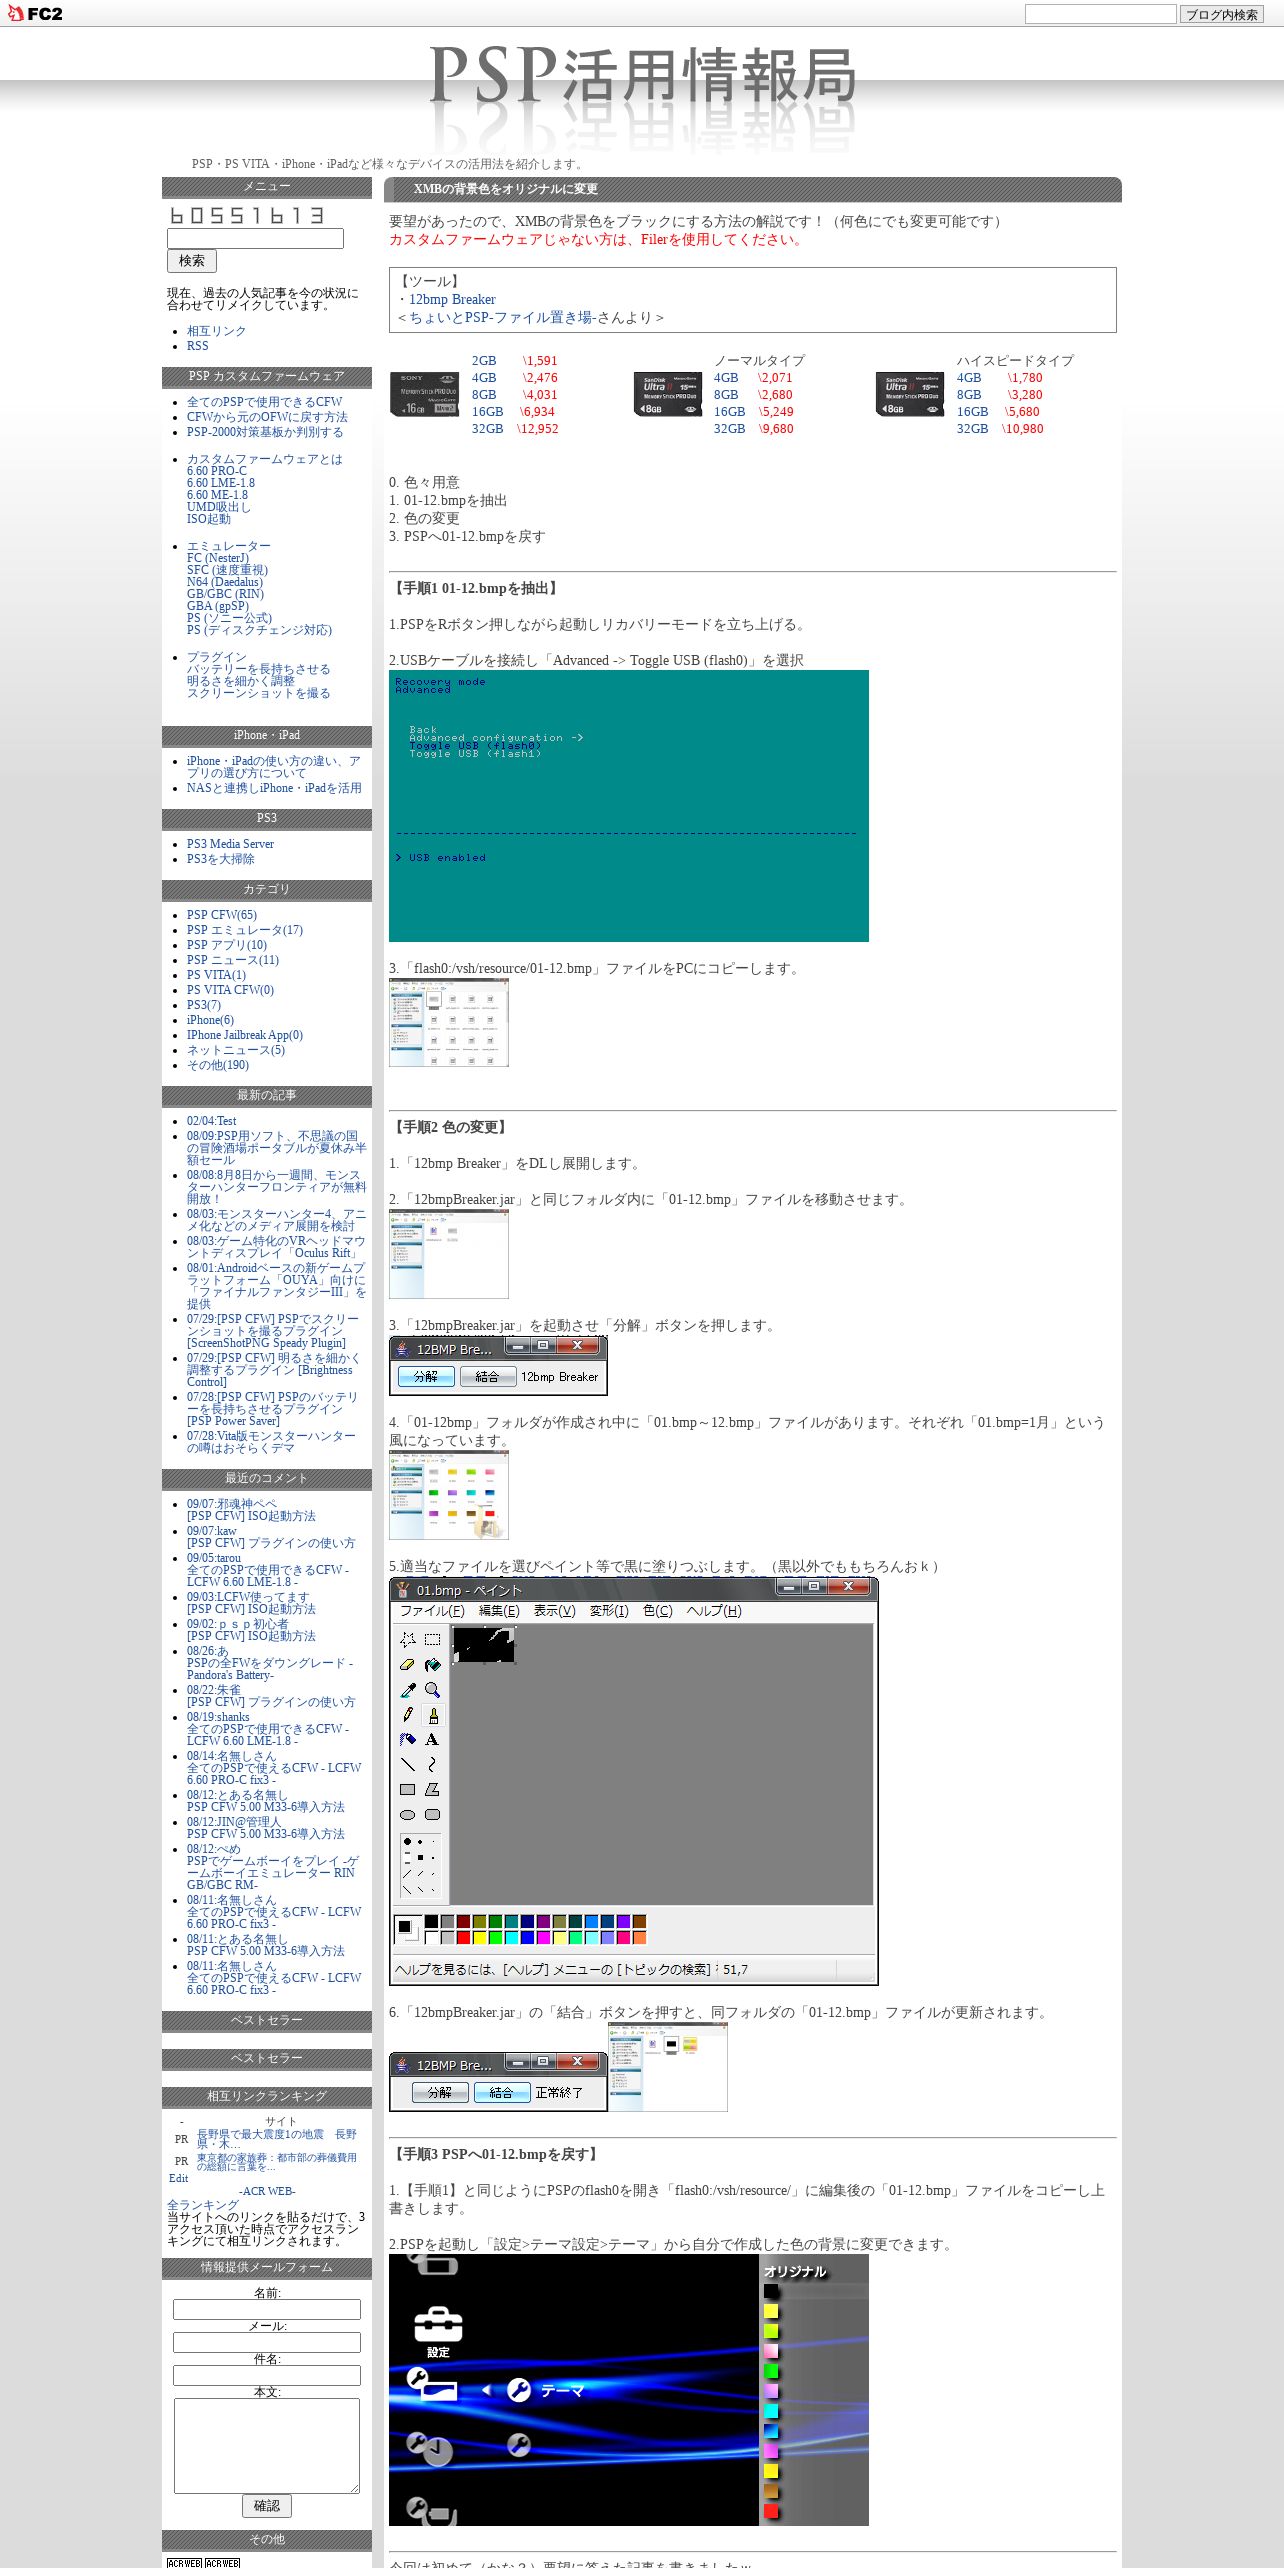Pick the yellow swatch in Paint palette
The height and width of the screenshot is (2568, 1284).
(x=479, y=1937)
